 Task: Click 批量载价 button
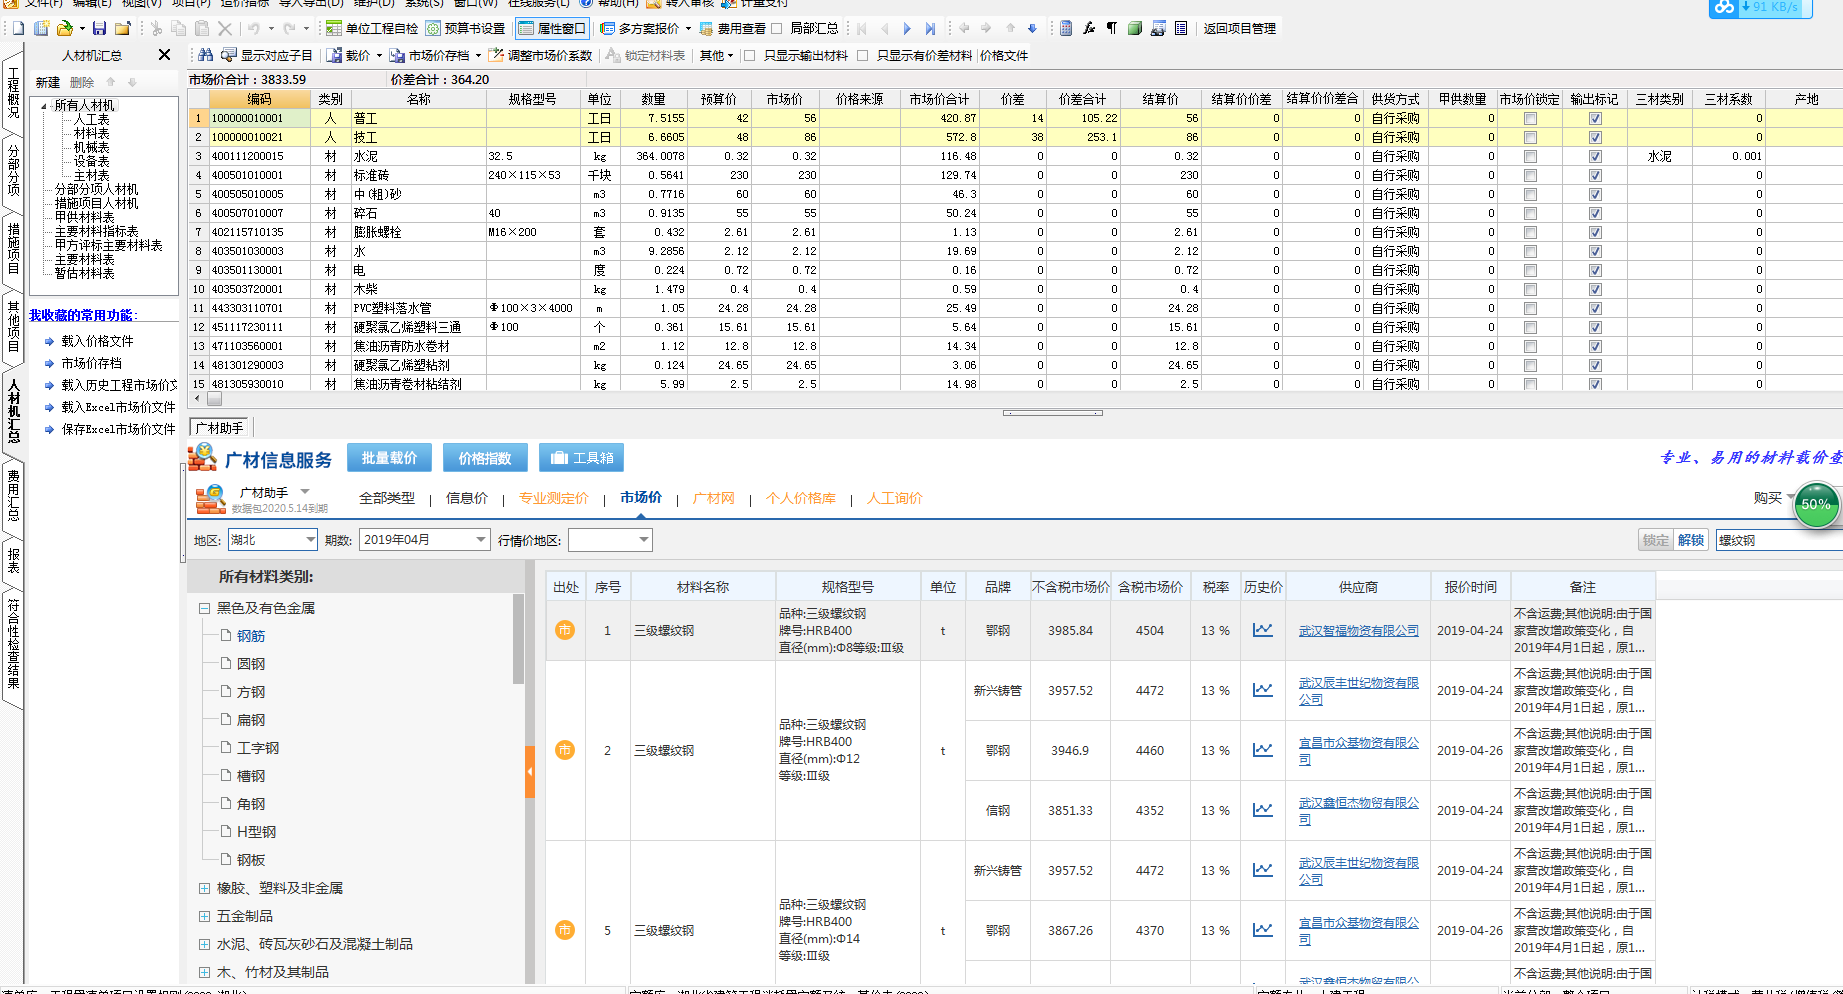point(390,458)
